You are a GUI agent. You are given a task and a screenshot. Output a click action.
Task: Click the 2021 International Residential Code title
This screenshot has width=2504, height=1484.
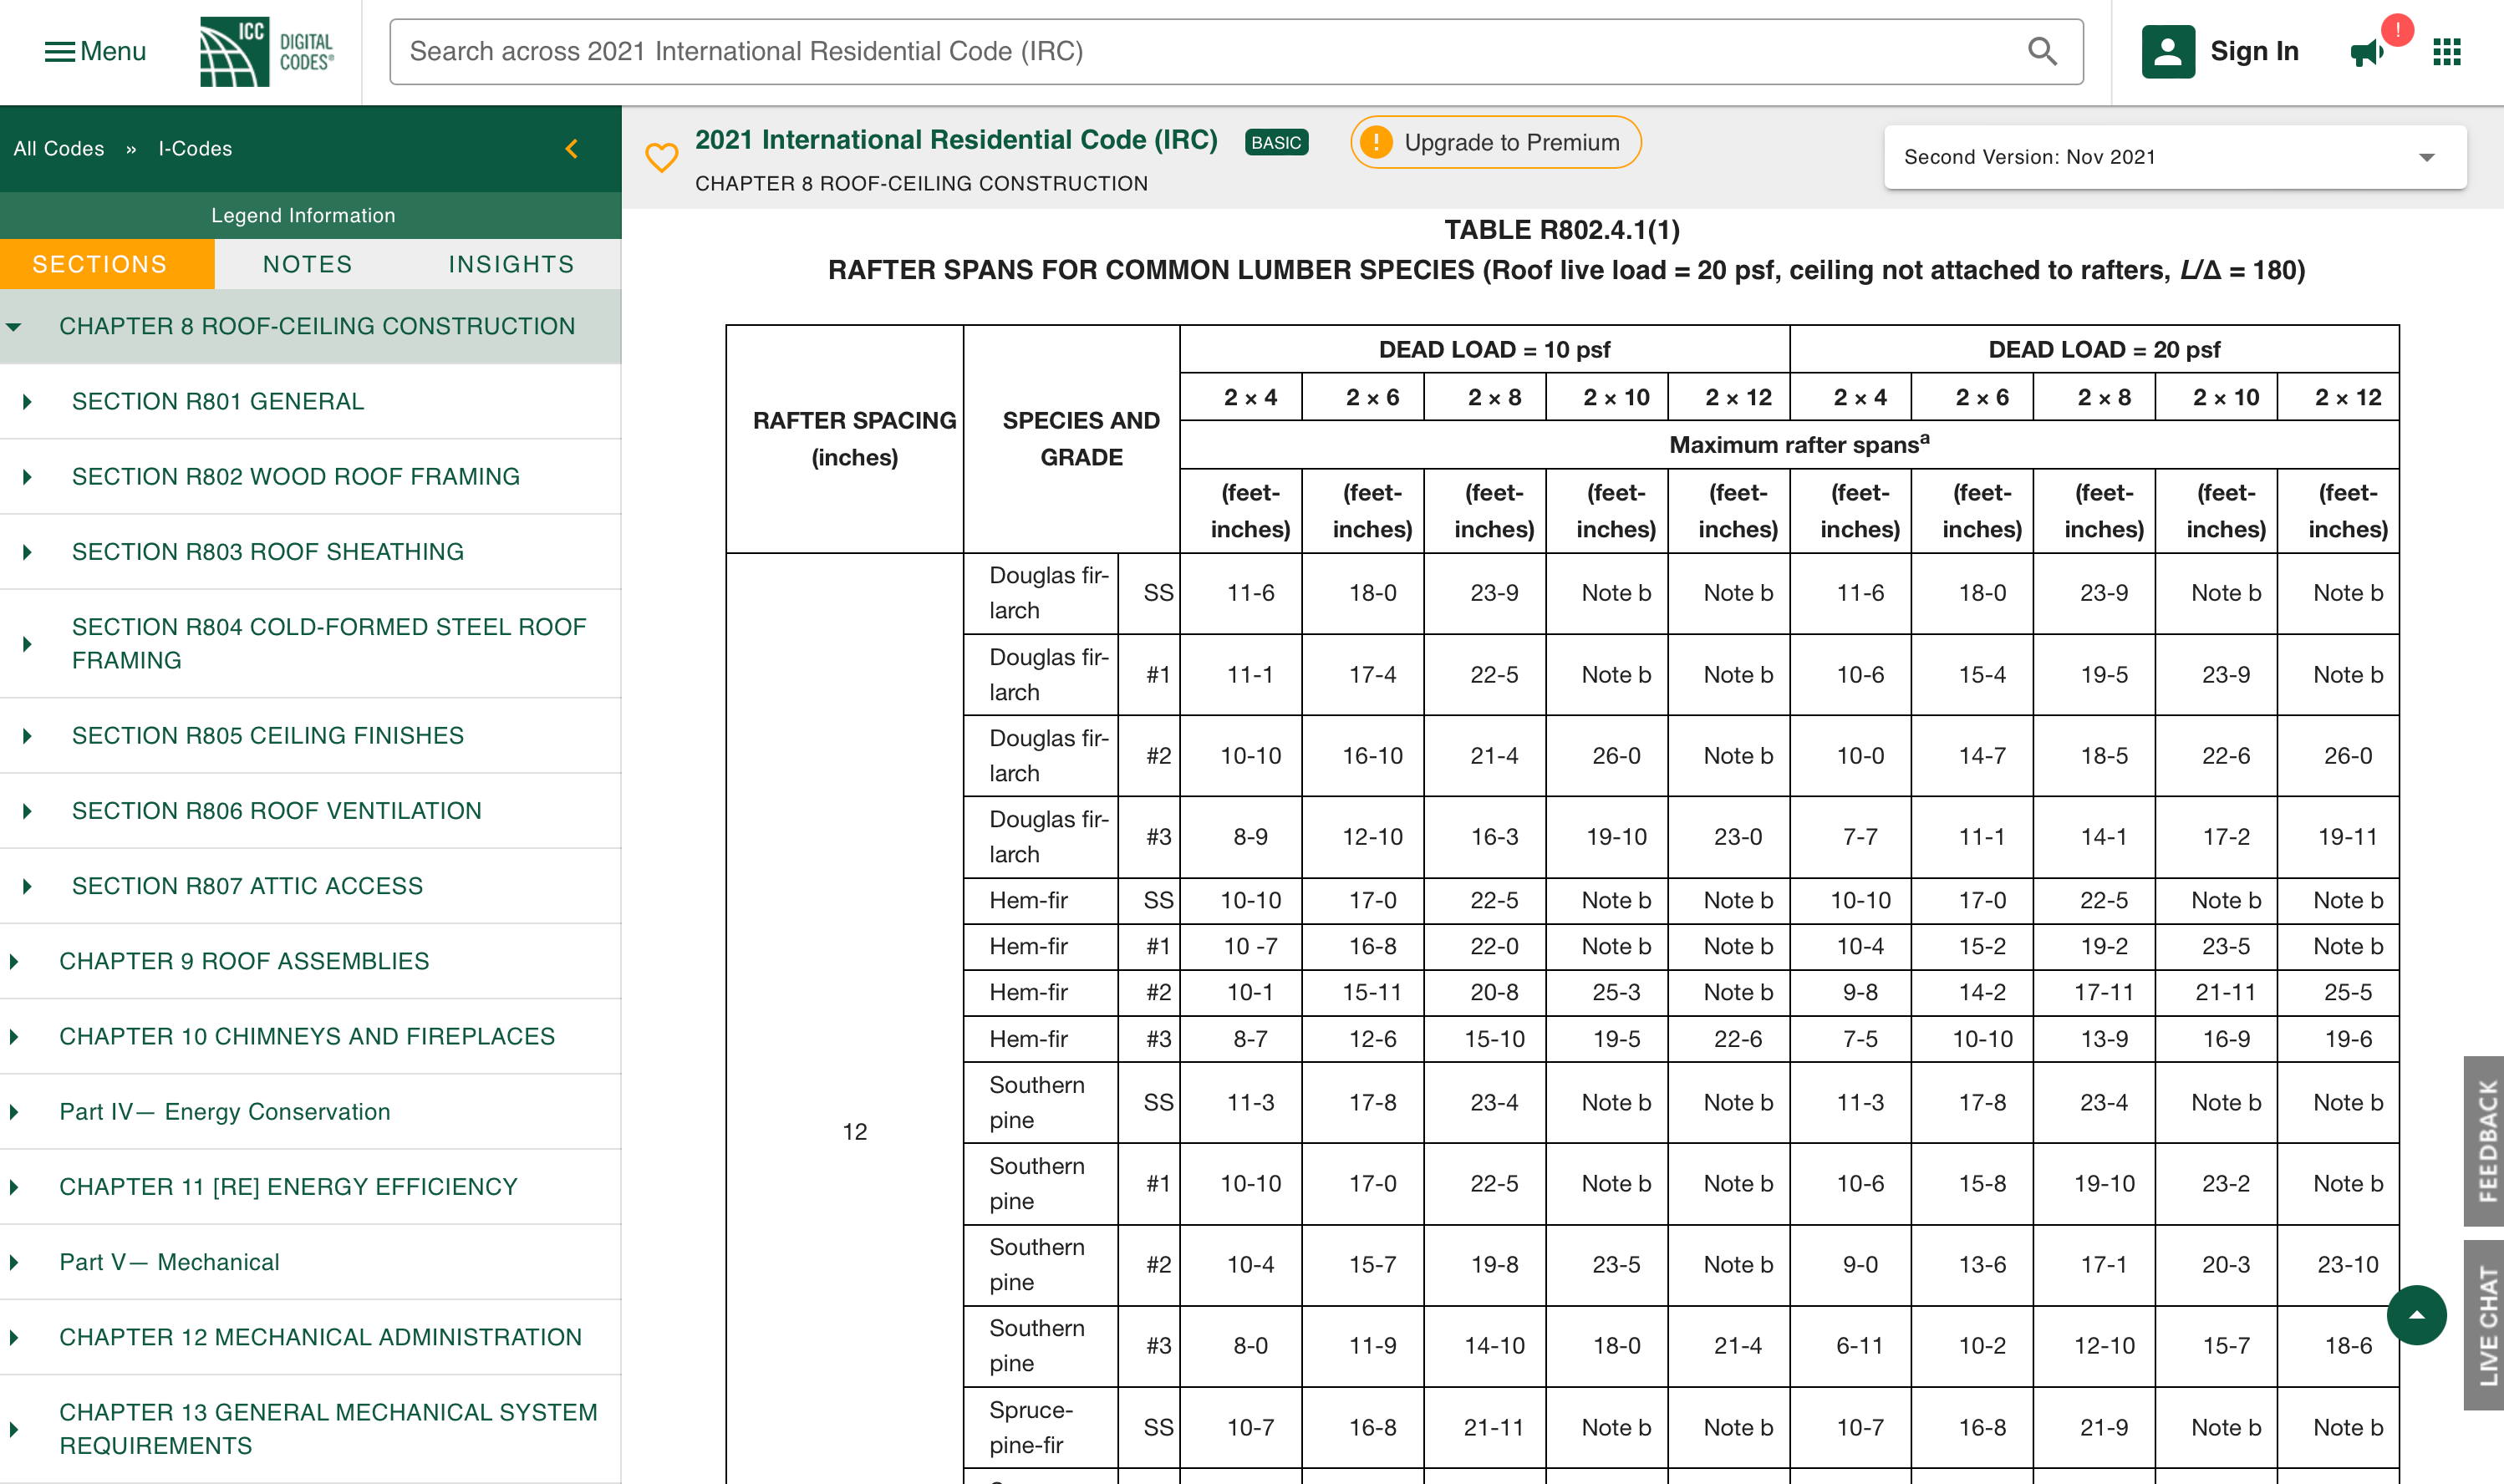click(x=956, y=140)
